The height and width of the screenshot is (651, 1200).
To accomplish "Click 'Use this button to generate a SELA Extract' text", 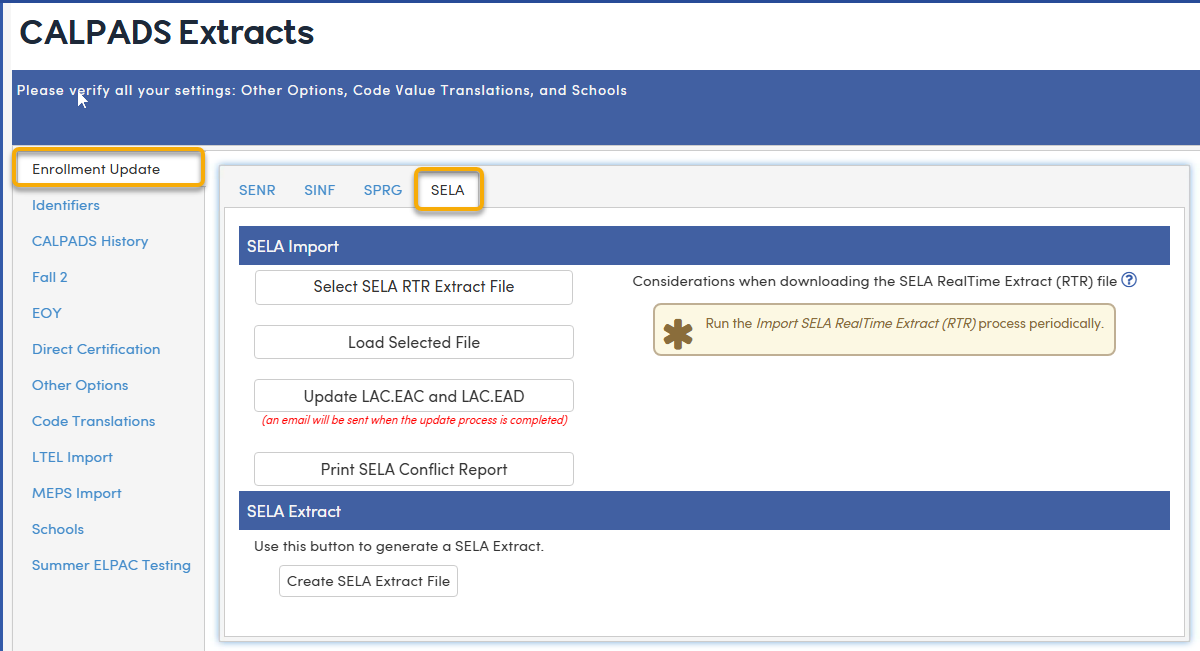I will [x=399, y=546].
